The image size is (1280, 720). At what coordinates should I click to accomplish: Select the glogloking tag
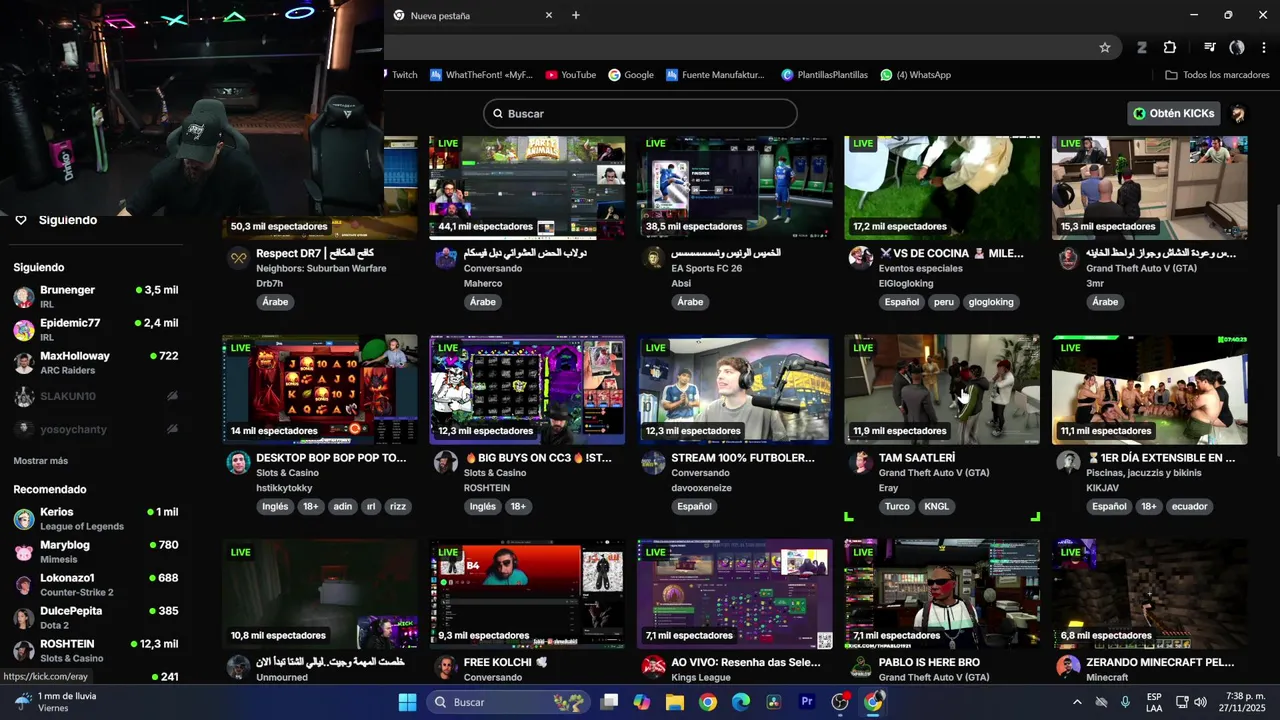991,302
